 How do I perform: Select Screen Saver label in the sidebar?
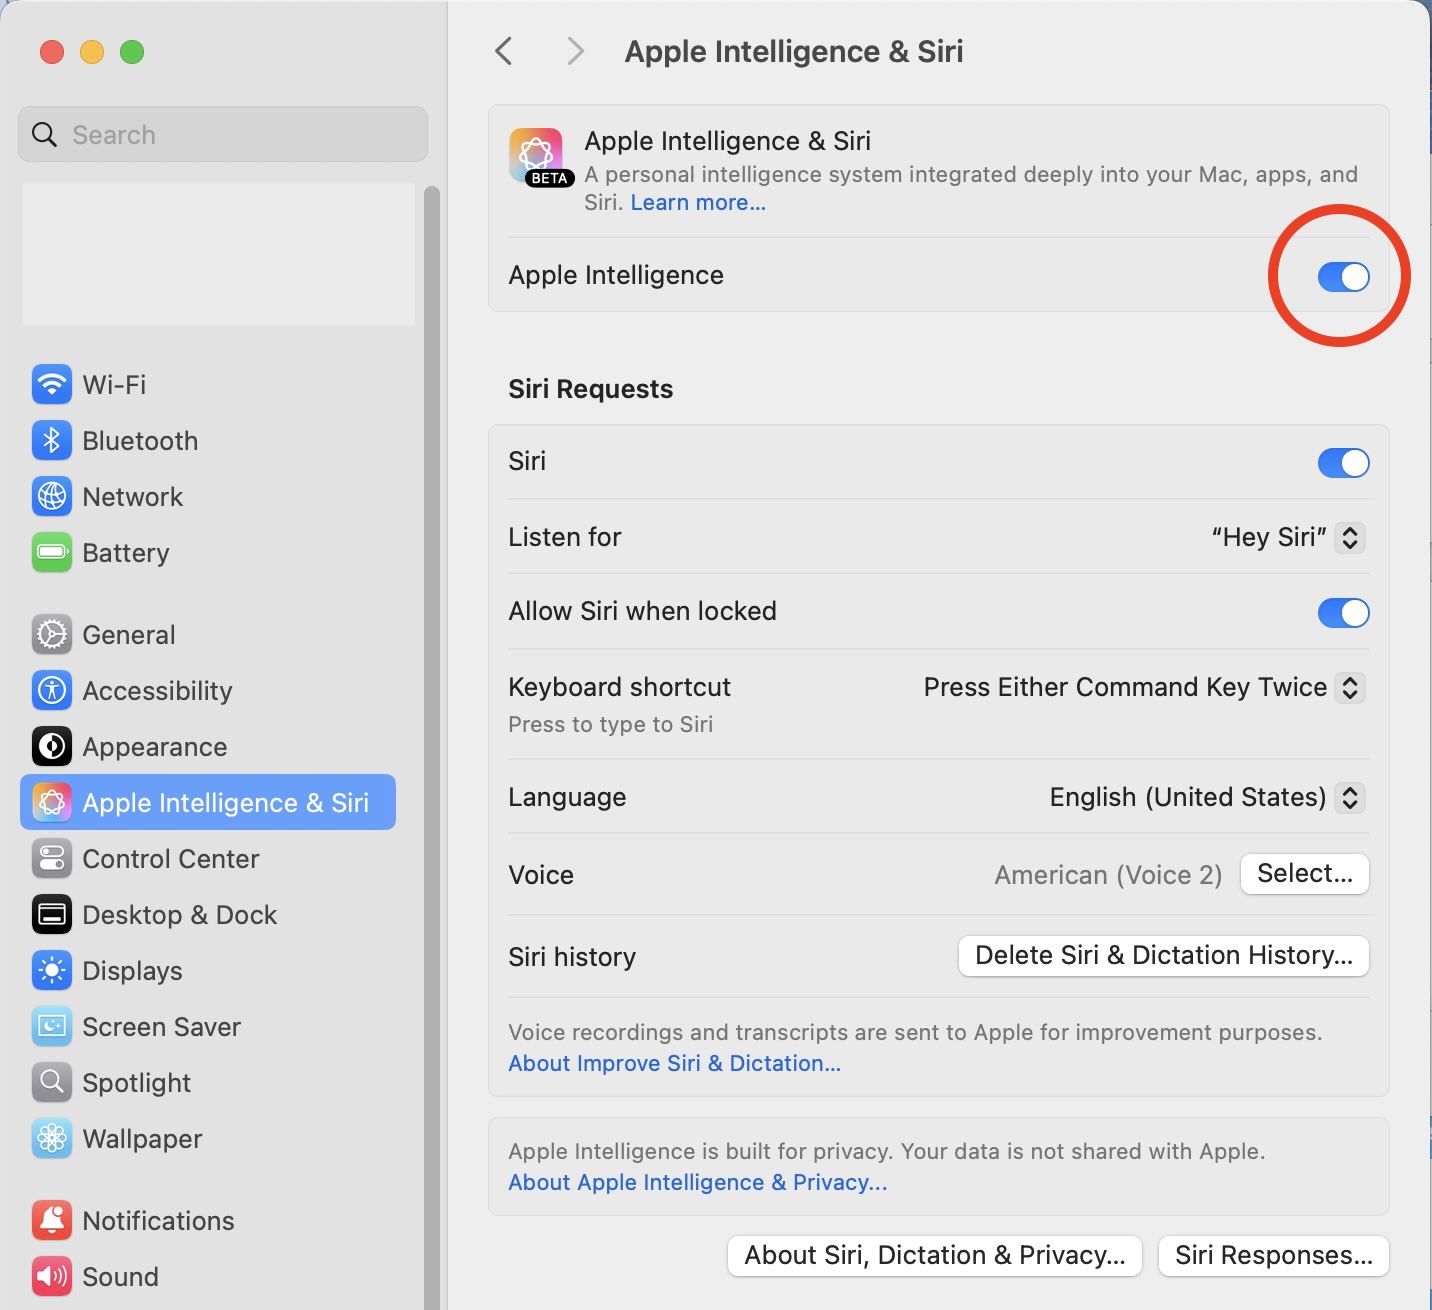click(x=162, y=1026)
